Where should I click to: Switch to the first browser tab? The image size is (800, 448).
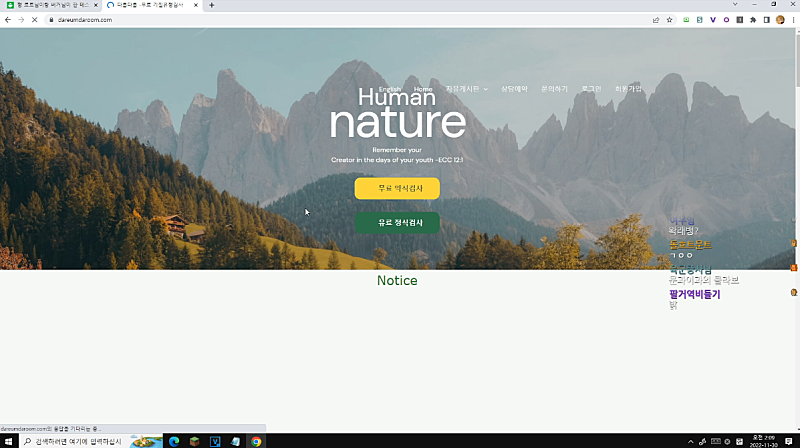pyautogui.click(x=51, y=5)
